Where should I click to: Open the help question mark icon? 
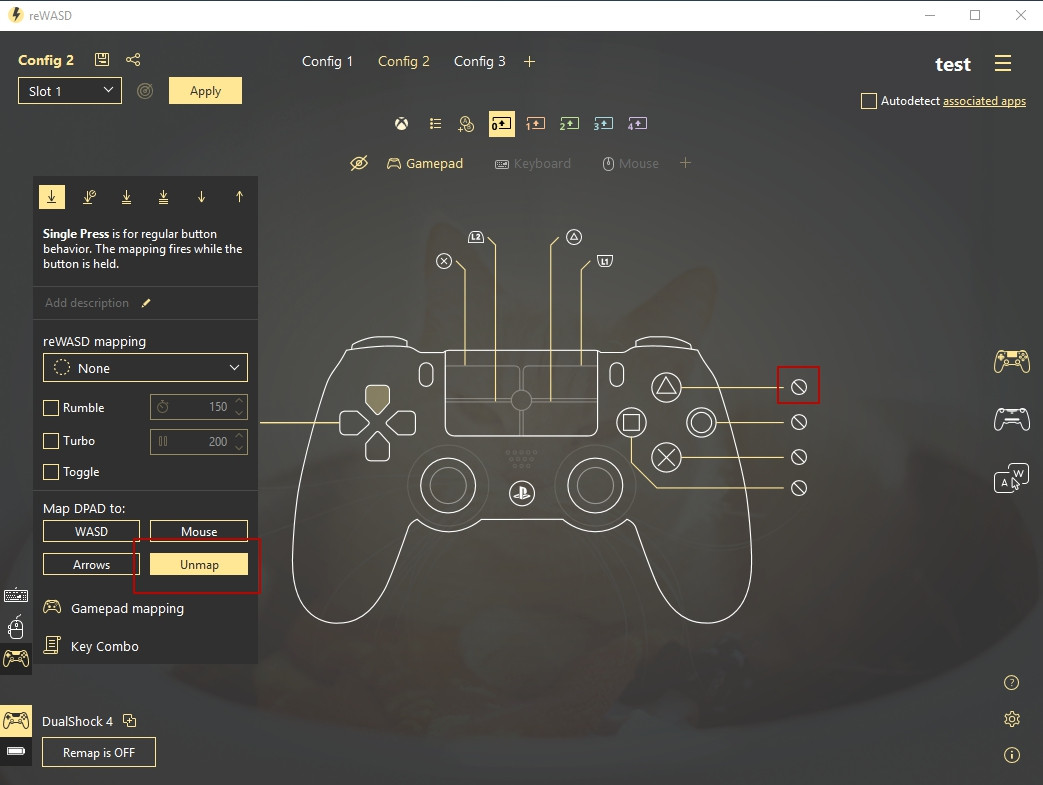pyautogui.click(x=1011, y=683)
